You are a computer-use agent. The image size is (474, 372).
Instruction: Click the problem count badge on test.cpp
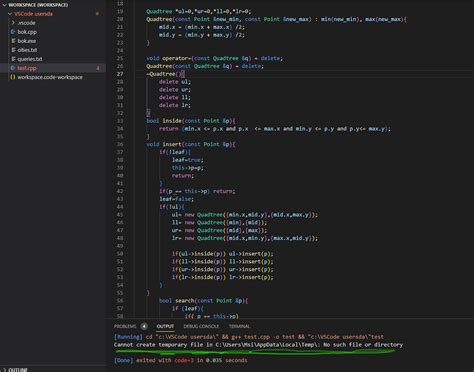pyautogui.click(x=98, y=68)
